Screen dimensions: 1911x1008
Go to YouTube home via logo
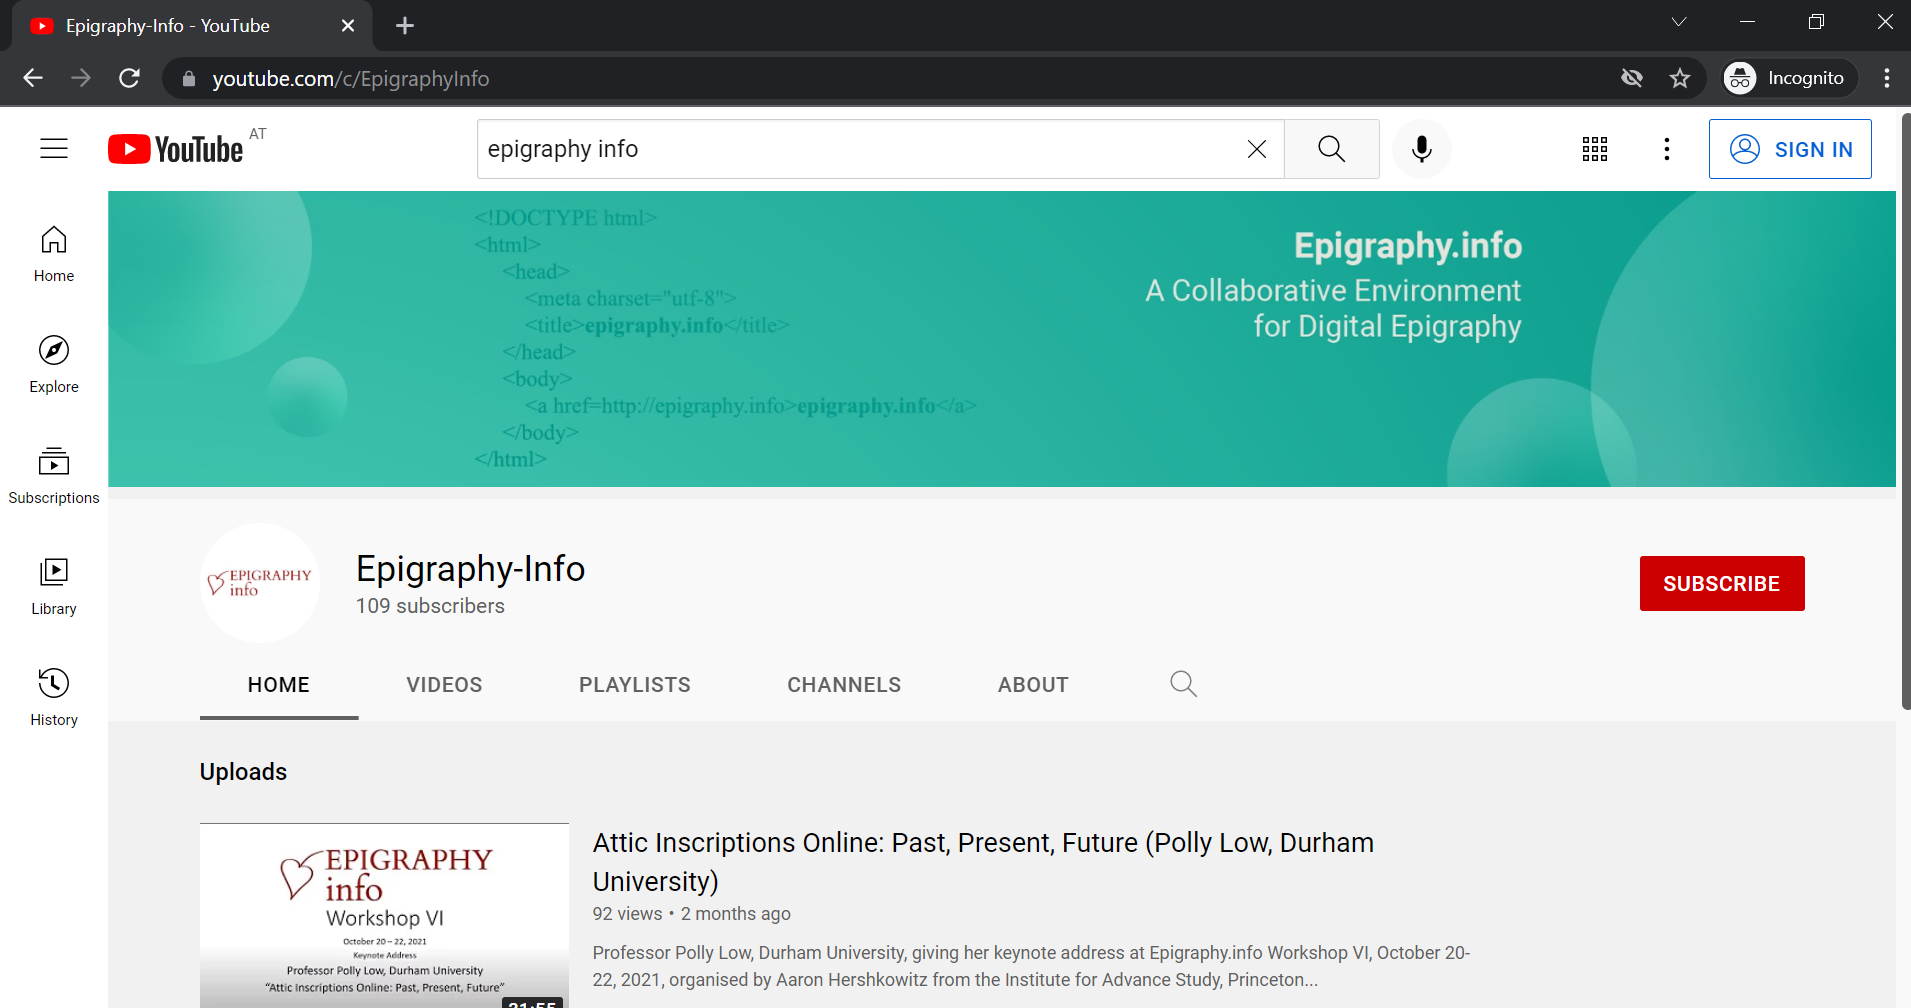pos(176,149)
